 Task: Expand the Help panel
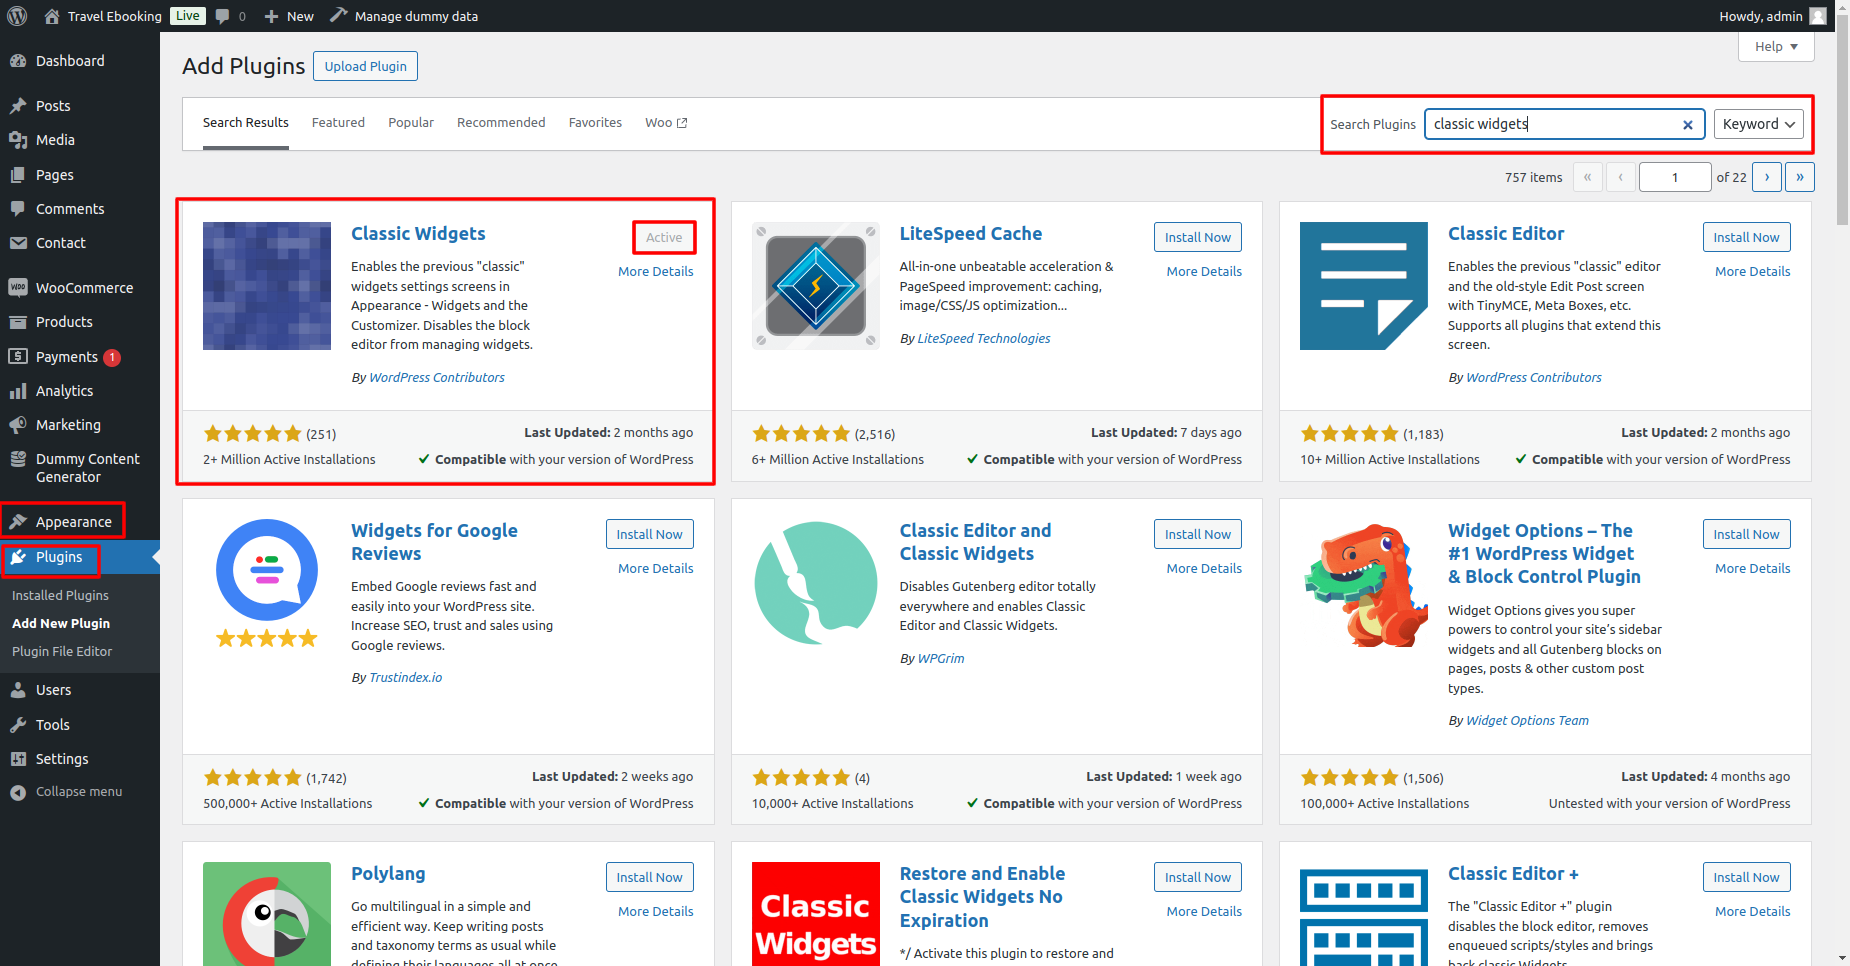[1776, 47]
